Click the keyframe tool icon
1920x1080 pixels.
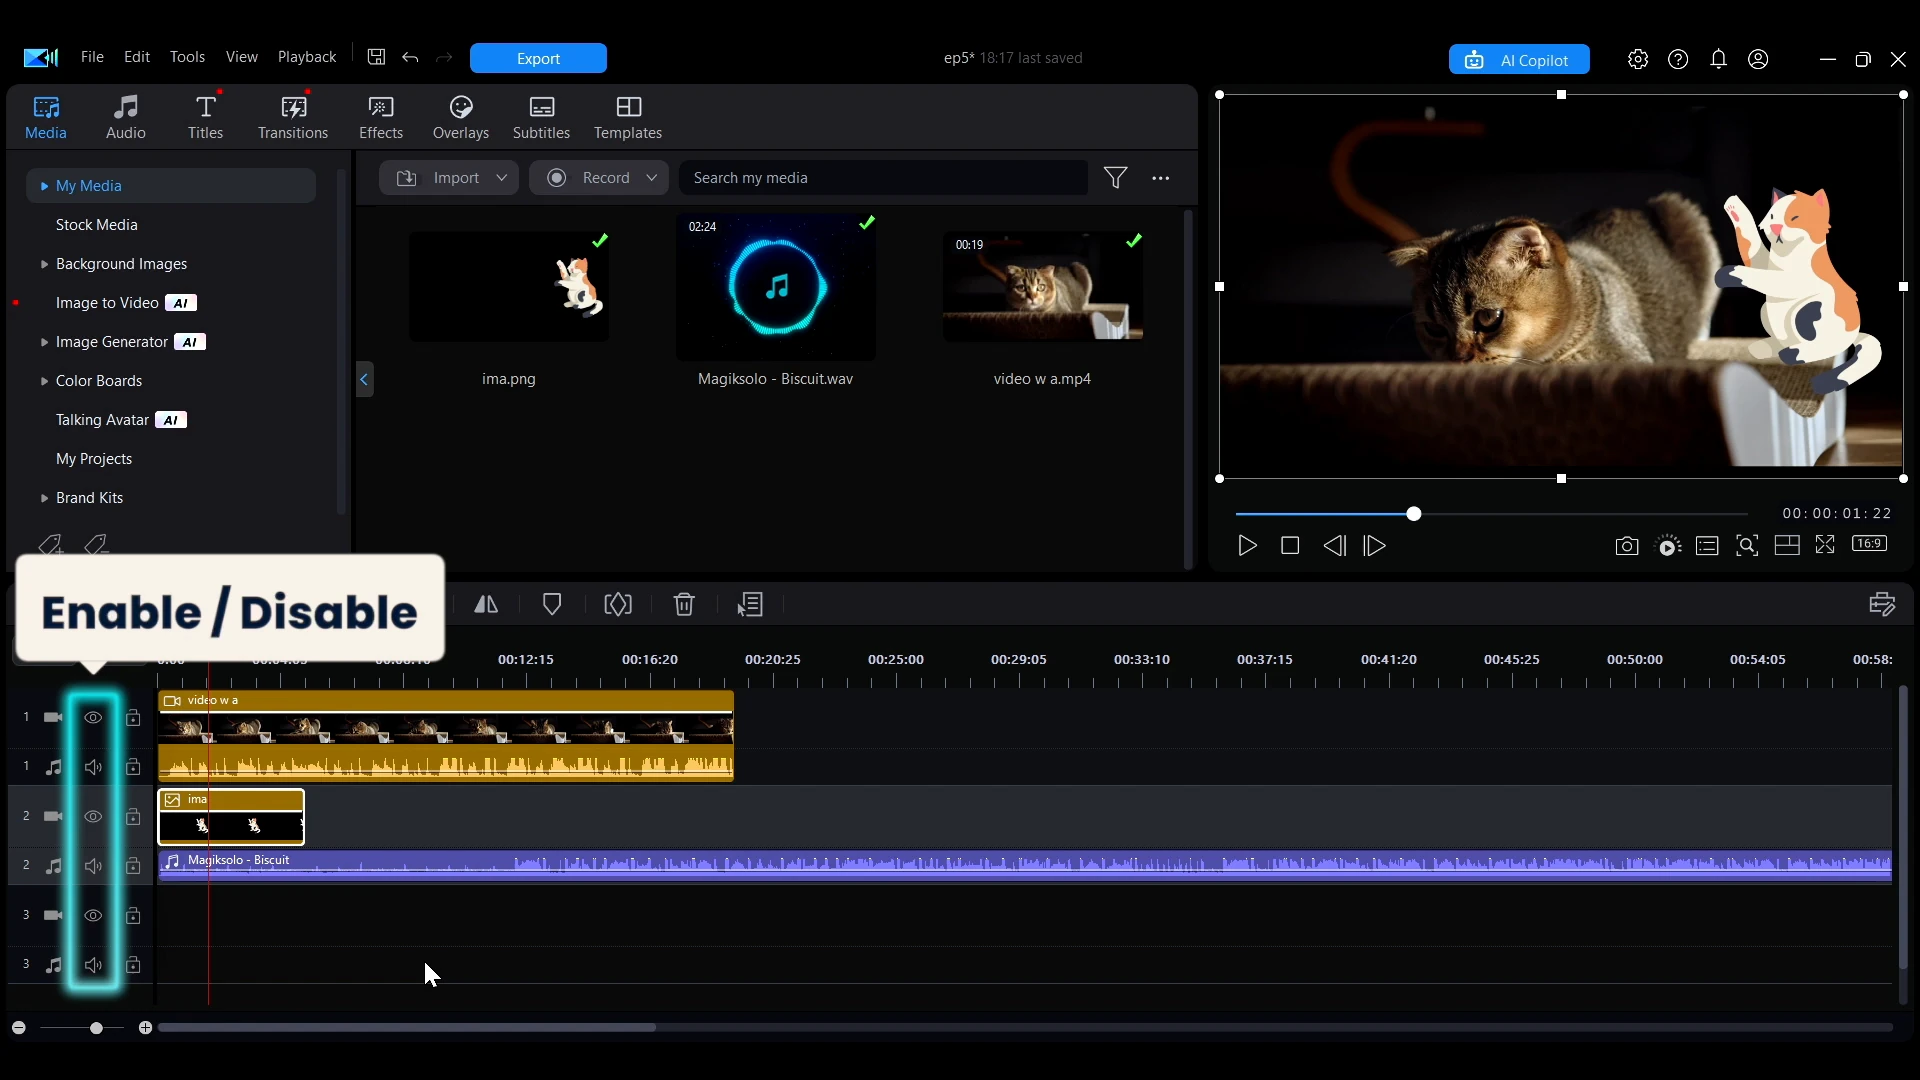(x=618, y=604)
